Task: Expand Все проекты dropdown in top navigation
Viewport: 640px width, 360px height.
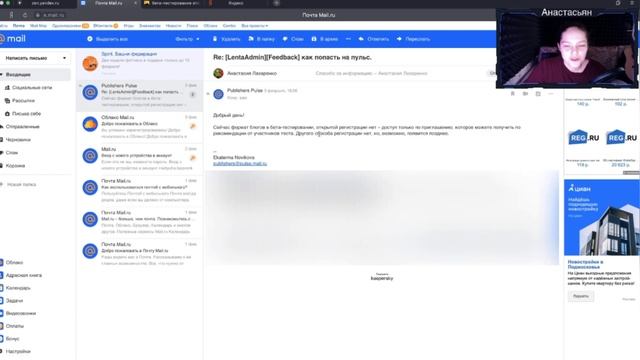Action: [255, 25]
